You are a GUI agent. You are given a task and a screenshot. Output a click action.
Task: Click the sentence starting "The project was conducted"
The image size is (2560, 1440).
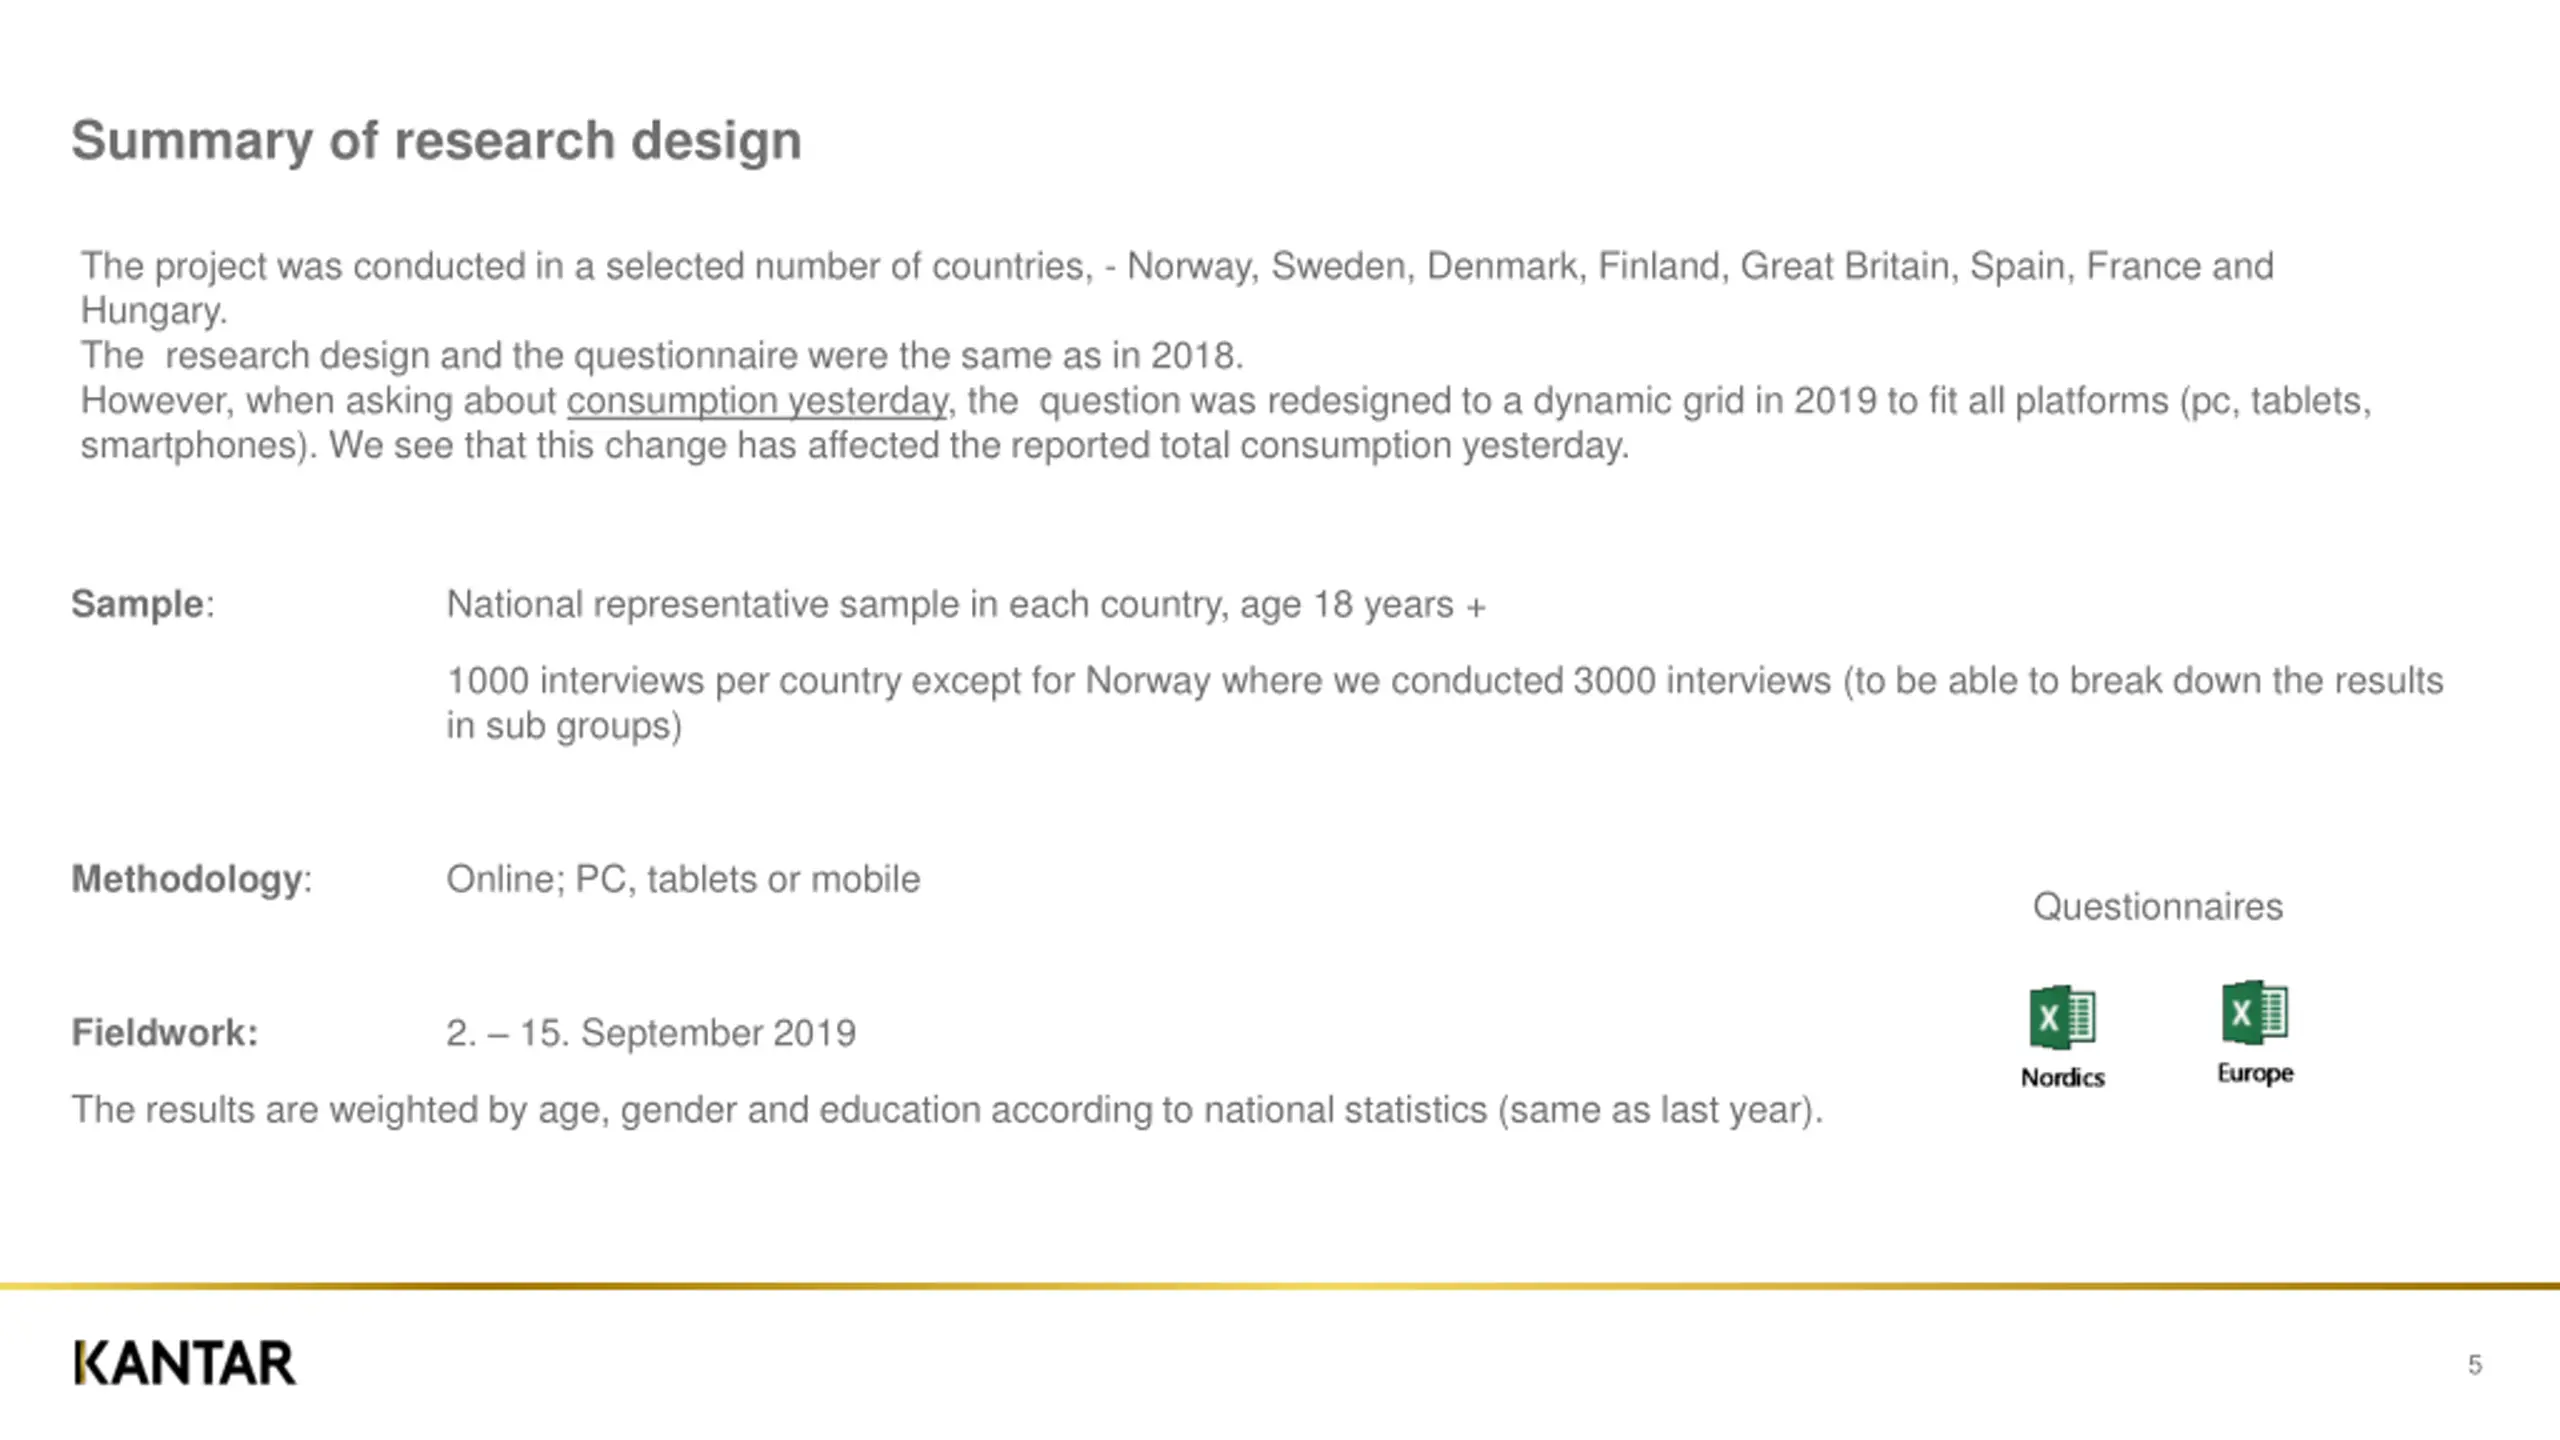click(1176, 267)
